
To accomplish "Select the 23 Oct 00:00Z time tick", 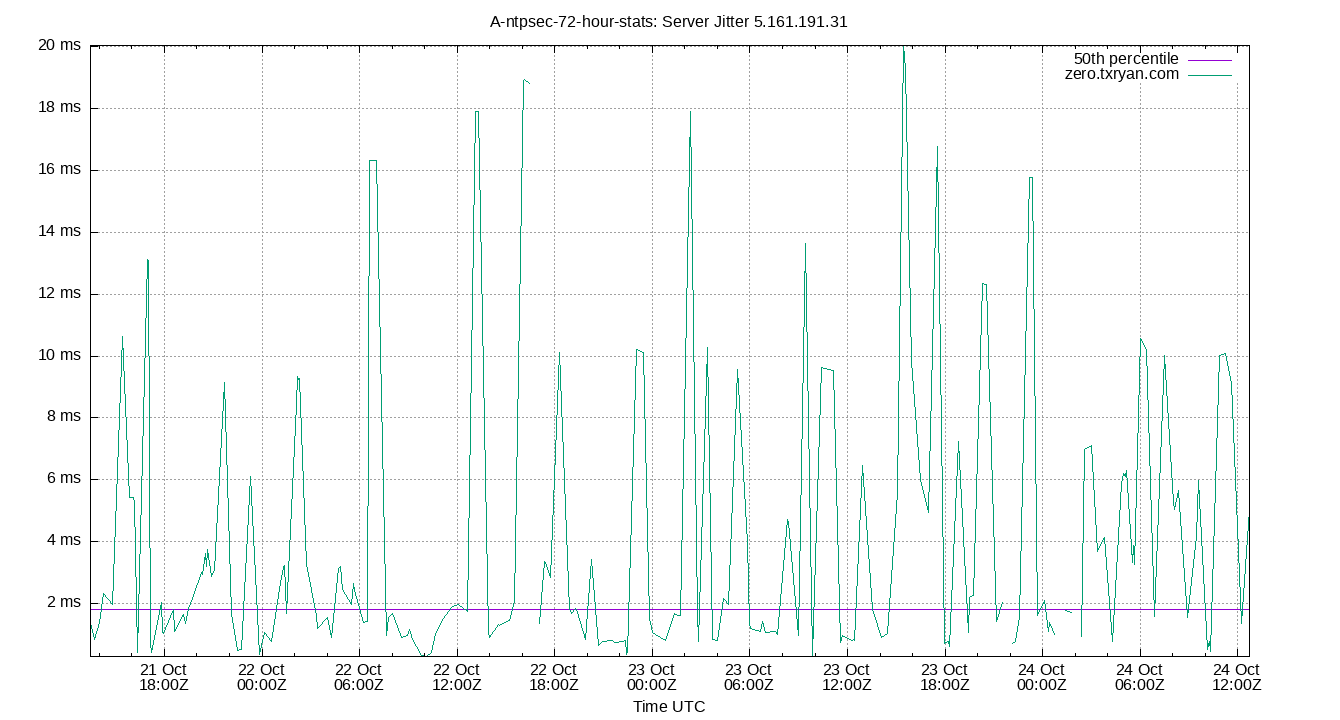I will point(651,677).
